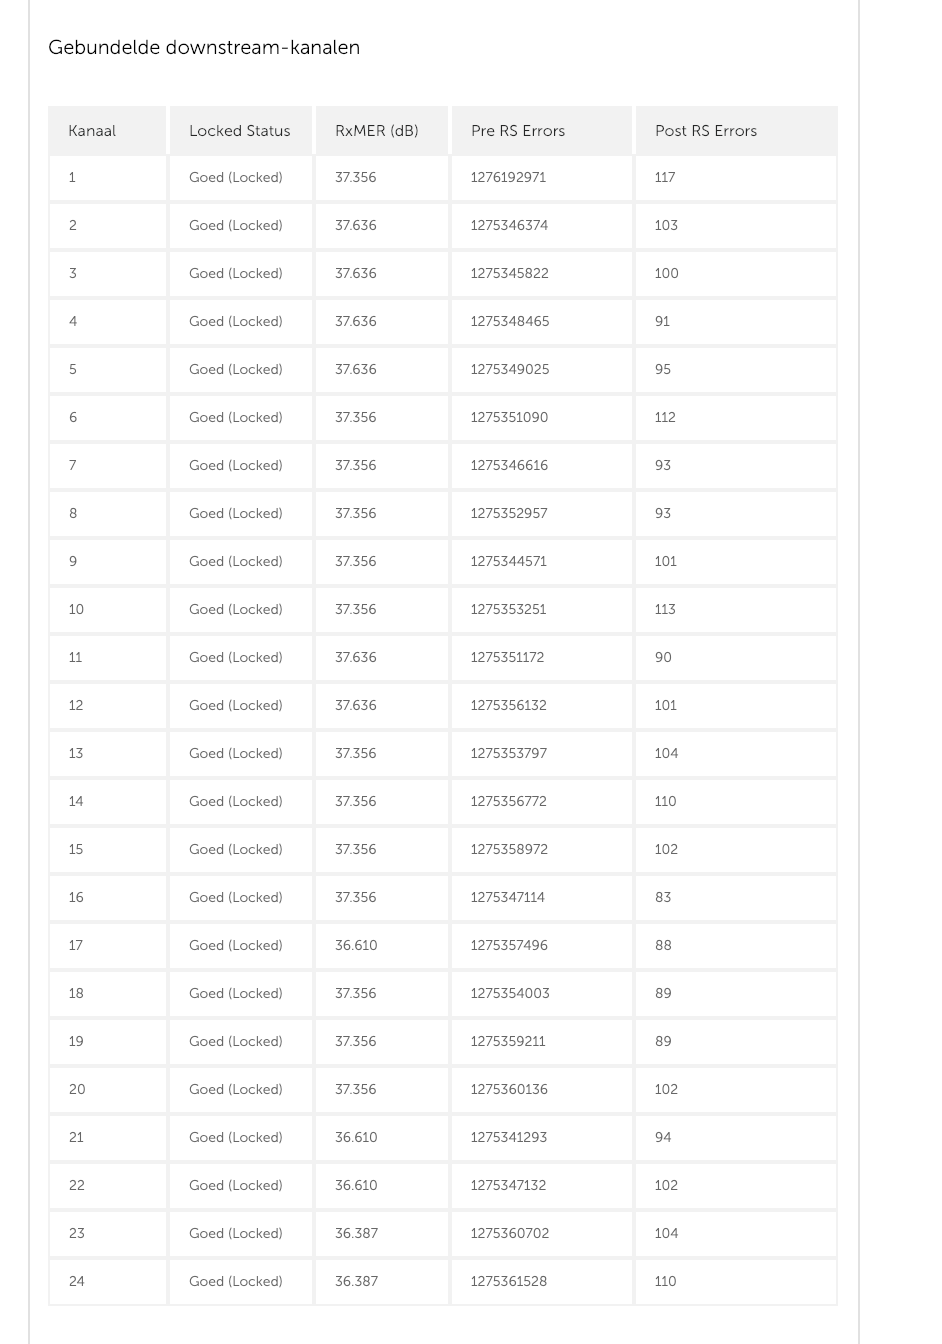Screen dimensions: 942x1344
Task: Select Pre RS Errors value 1275341293
Action: tap(508, 1137)
